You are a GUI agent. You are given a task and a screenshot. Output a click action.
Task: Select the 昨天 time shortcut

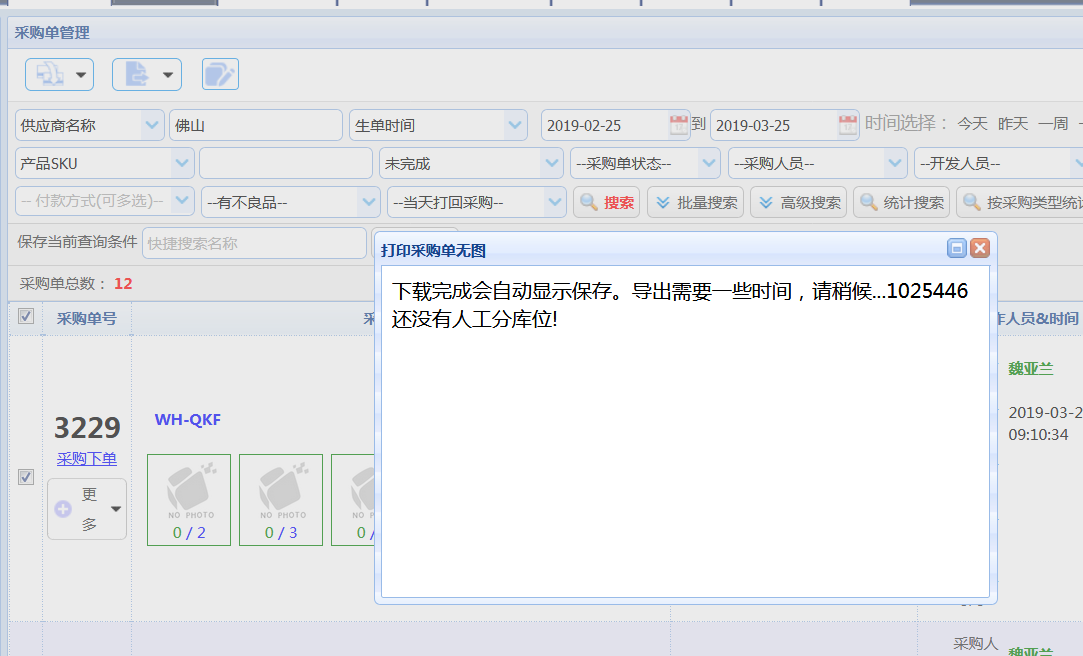(x=1013, y=124)
